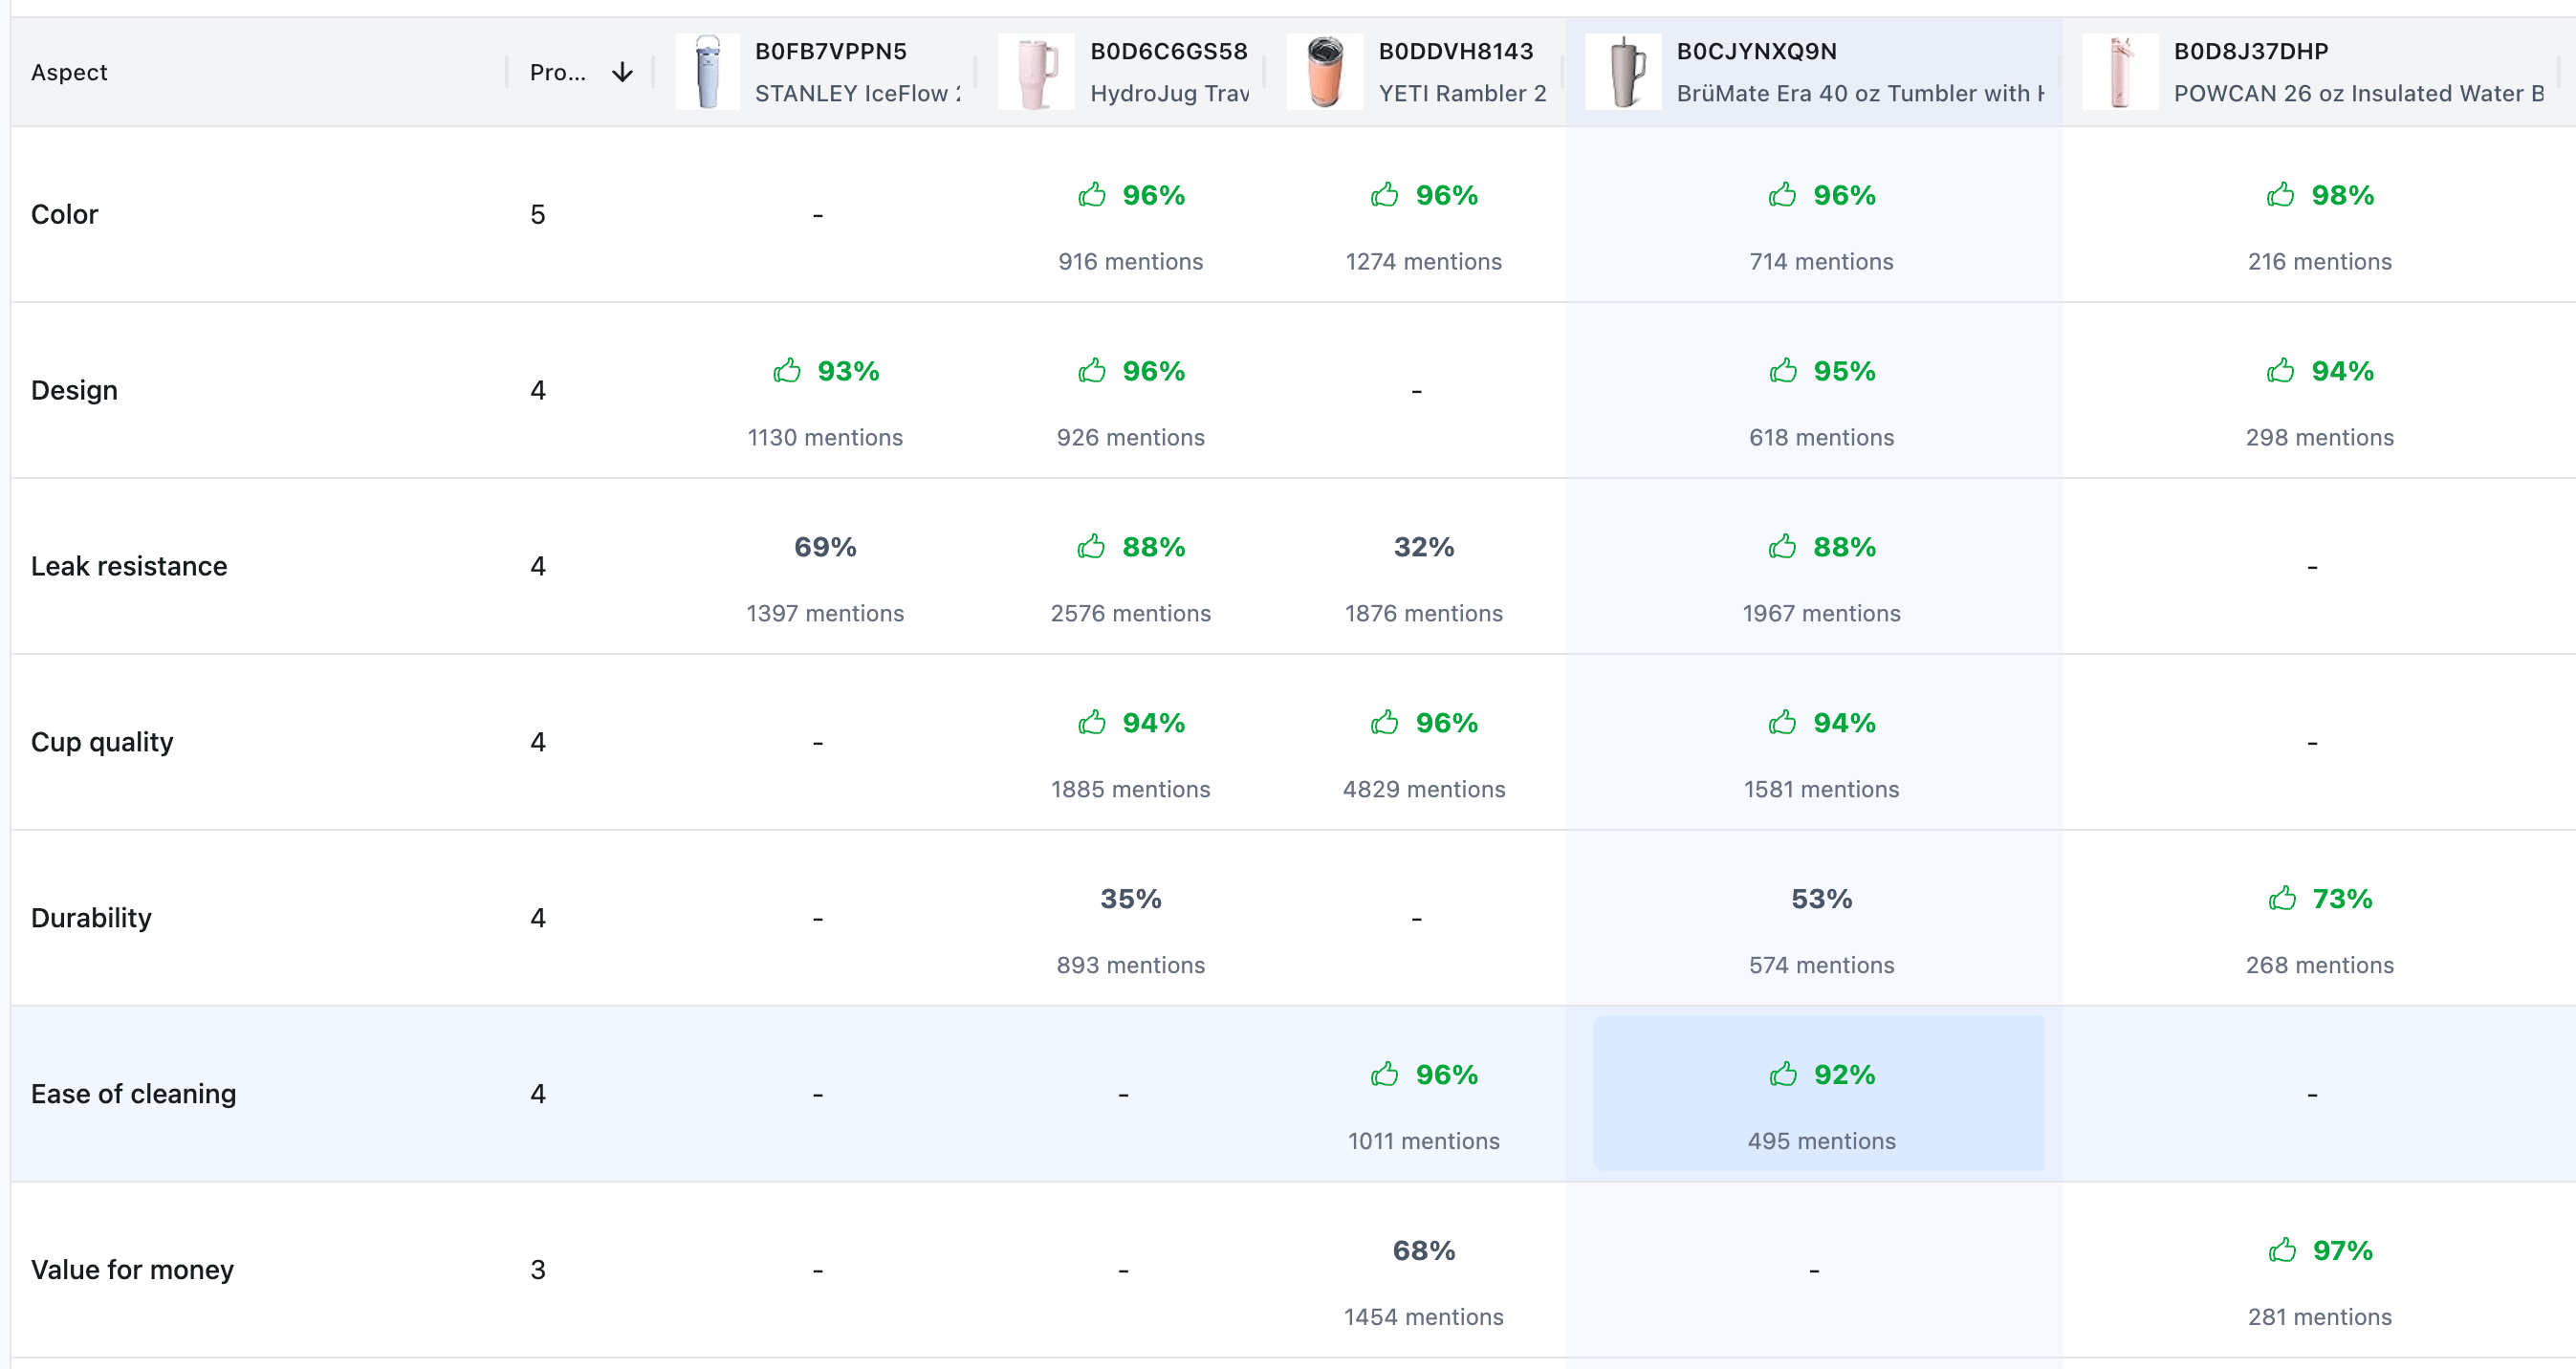
Task: Click the 1274 mentions link under YETI's Color score
Action: [1424, 261]
